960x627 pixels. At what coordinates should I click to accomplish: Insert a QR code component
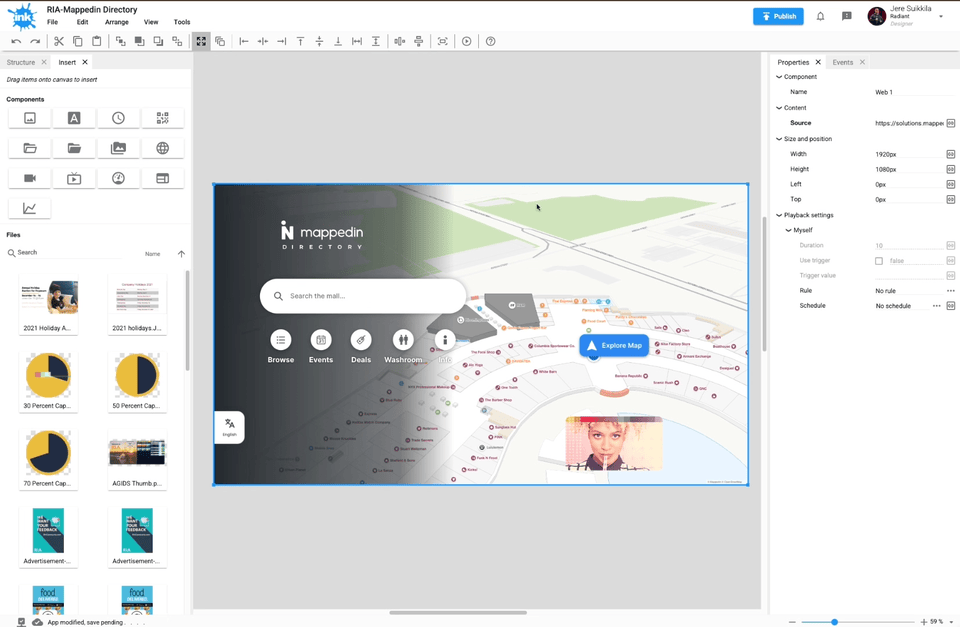[162, 118]
